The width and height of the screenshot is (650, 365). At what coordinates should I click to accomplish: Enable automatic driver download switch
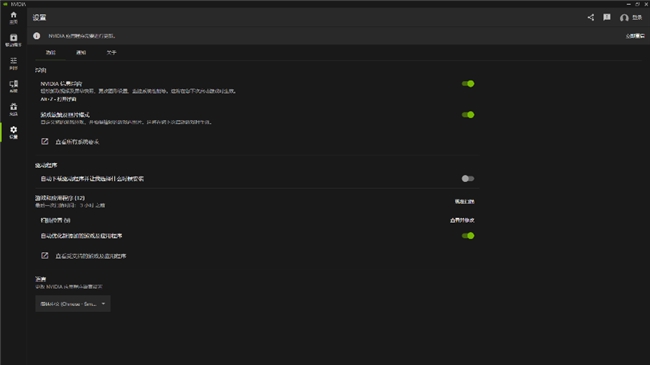pos(468,178)
